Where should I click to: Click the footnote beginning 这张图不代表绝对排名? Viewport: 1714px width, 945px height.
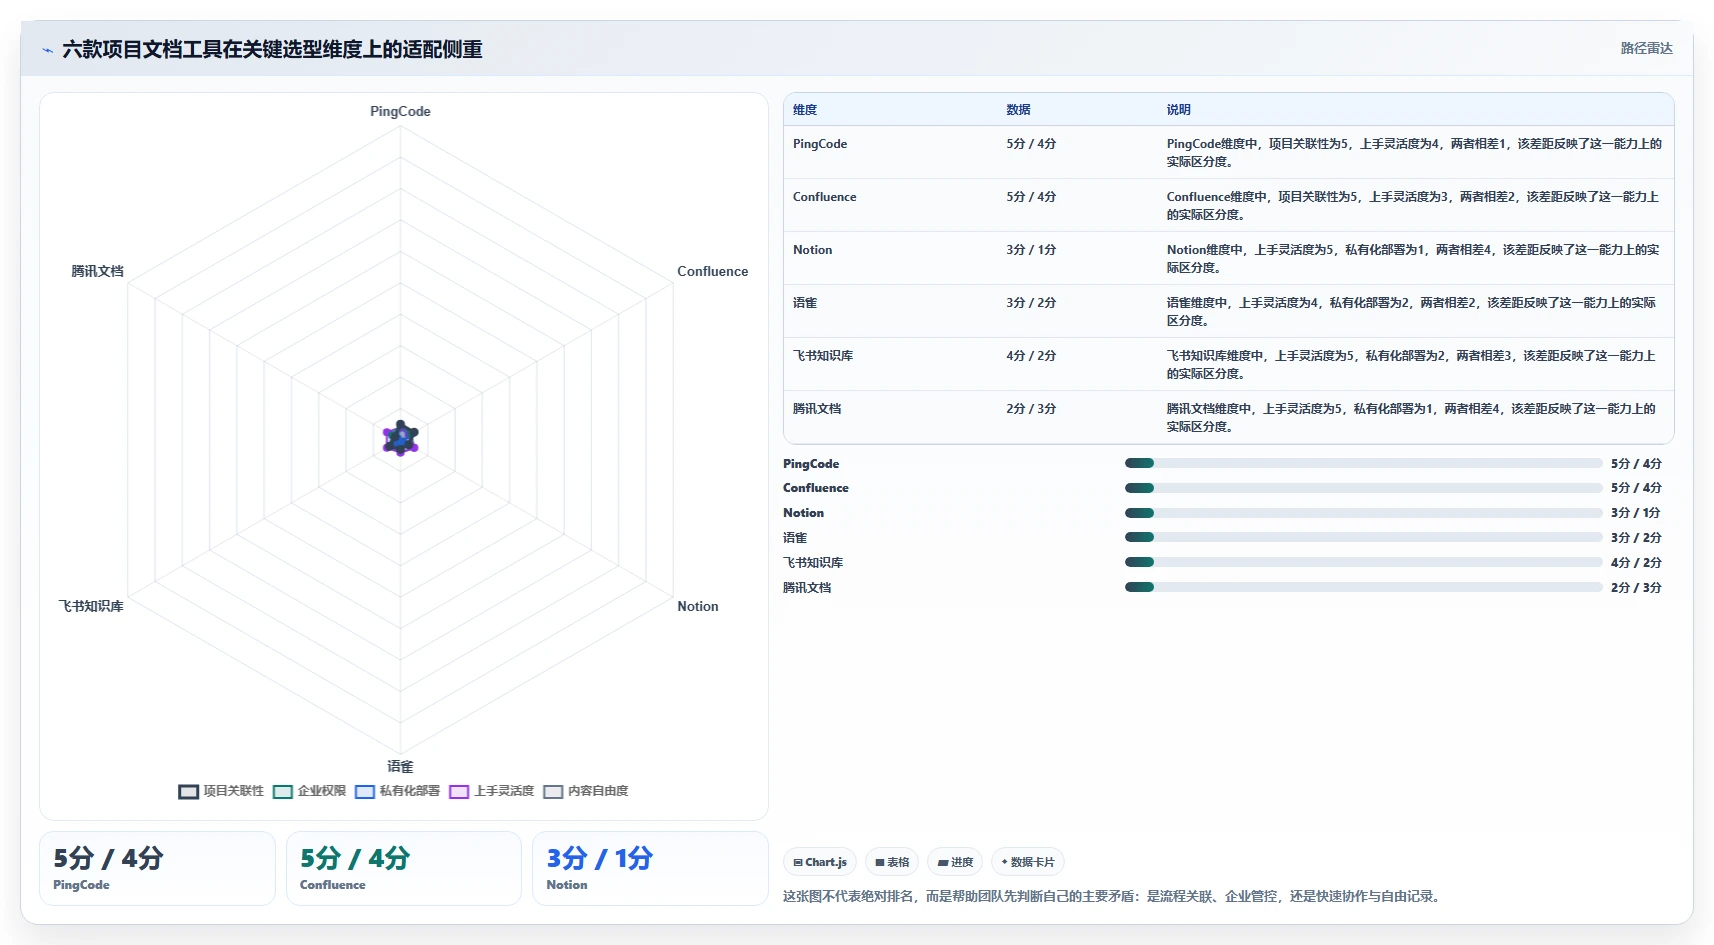1113,896
